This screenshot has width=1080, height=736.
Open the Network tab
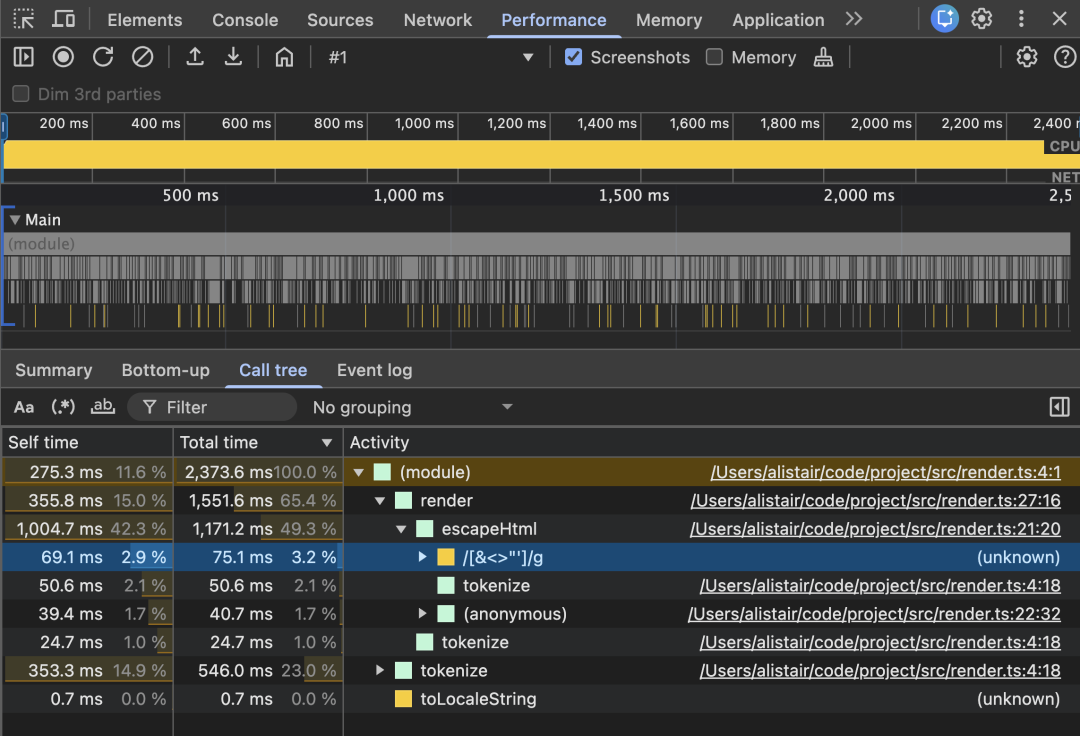(438, 20)
